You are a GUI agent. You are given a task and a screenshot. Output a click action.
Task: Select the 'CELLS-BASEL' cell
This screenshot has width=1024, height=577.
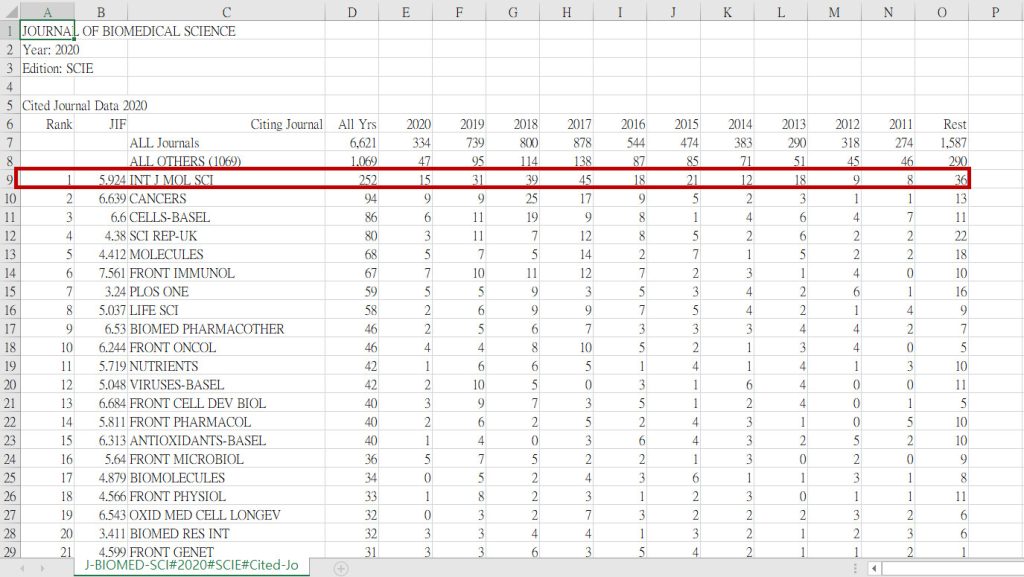click(226, 217)
